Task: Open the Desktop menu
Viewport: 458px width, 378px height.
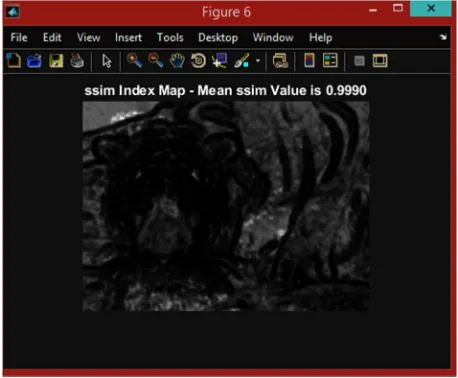Action: pyautogui.click(x=218, y=38)
